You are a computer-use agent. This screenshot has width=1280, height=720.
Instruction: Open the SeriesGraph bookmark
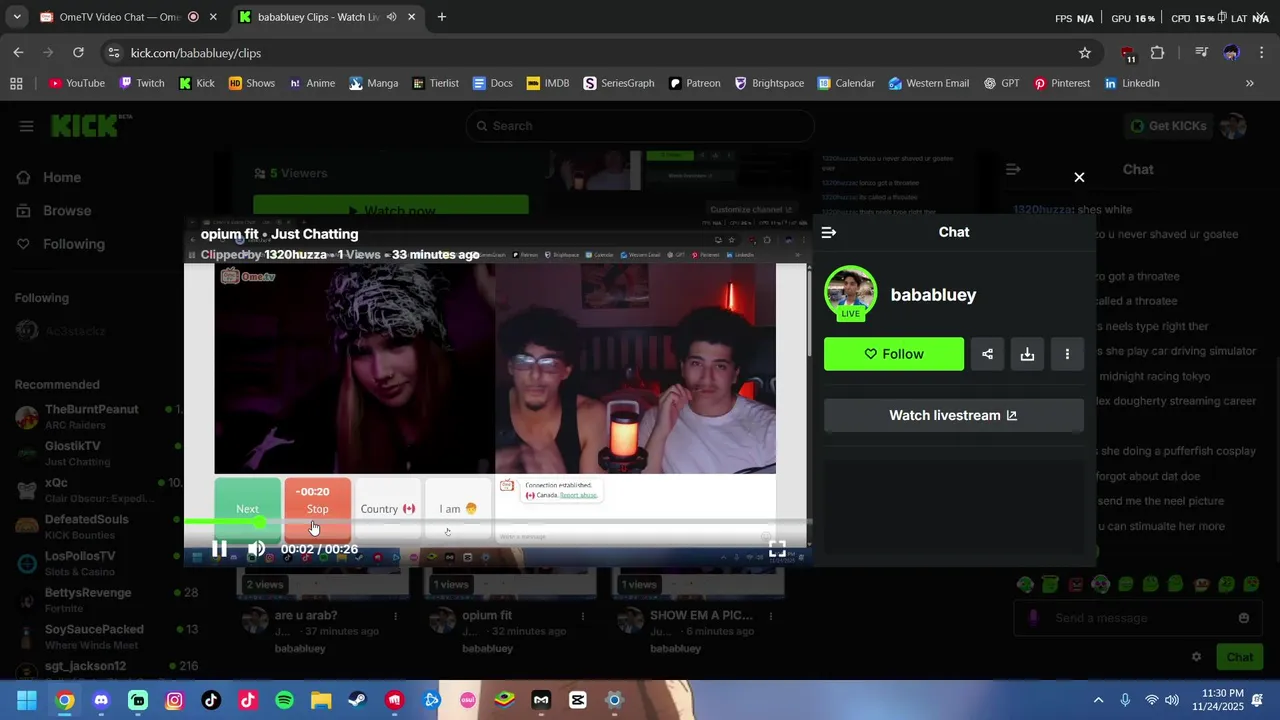pyautogui.click(x=619, y=84)
